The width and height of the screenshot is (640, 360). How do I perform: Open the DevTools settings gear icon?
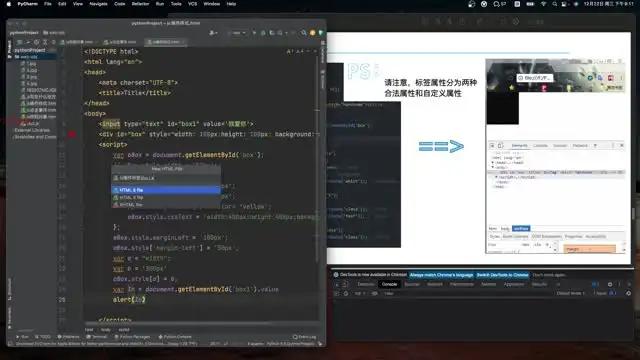click(610, 284)
